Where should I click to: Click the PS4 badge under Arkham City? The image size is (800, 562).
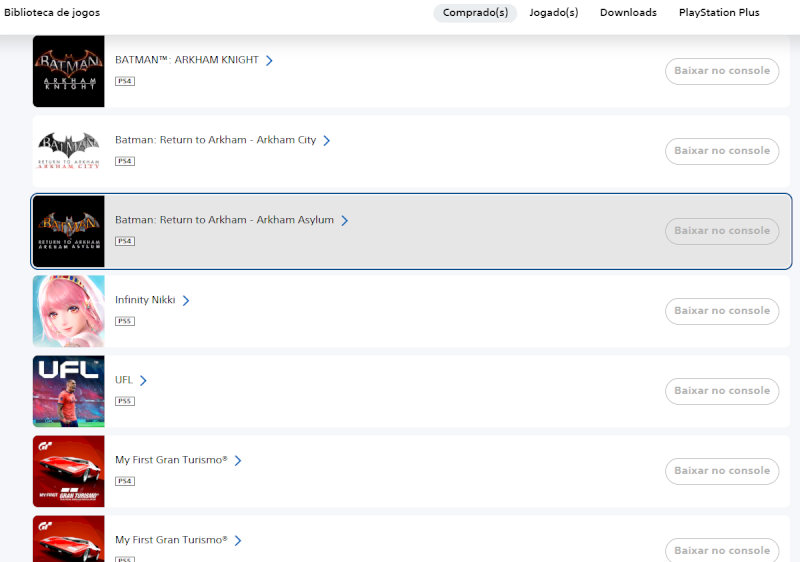point(125,161)
